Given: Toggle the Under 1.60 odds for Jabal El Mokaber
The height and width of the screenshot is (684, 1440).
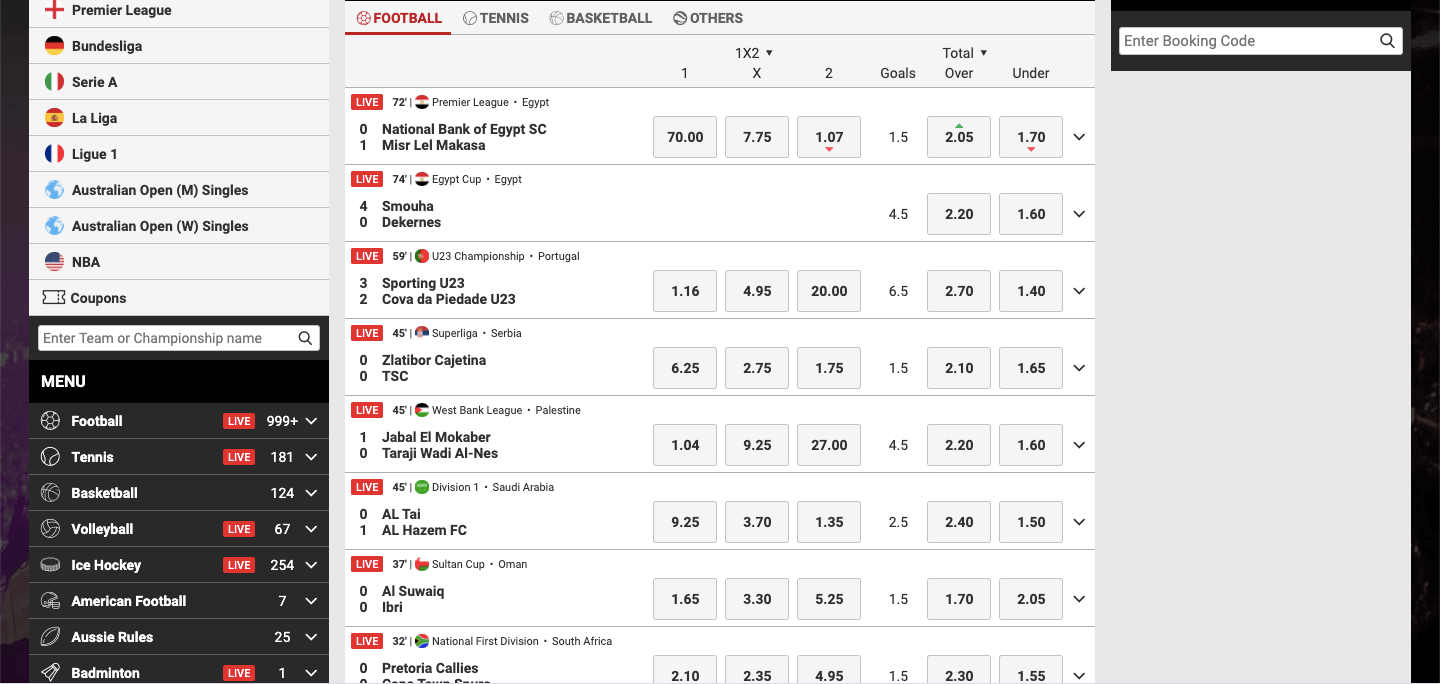Looking at the screenshot, I should (x=1030, y=444).
